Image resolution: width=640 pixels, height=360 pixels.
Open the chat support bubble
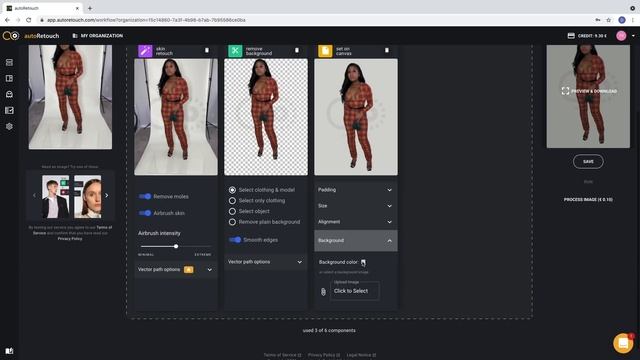623,343
